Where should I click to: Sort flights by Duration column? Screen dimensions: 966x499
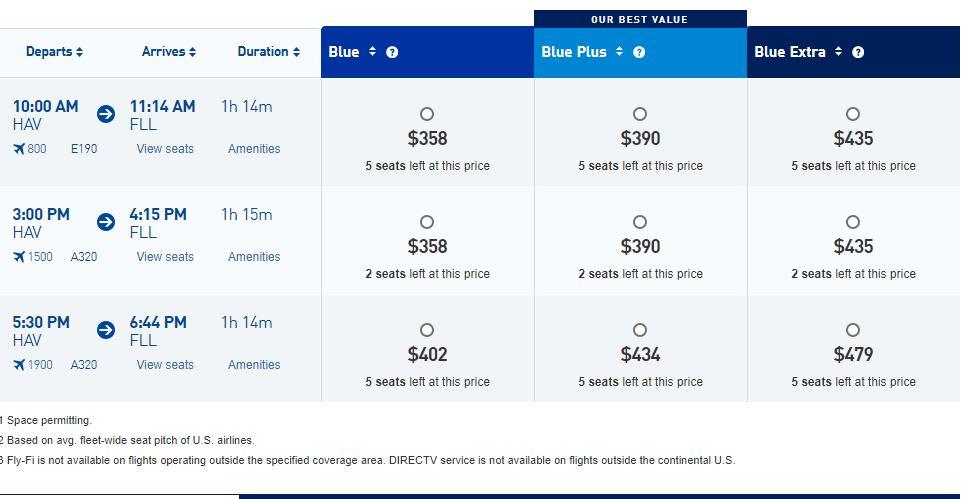[269, 52]
